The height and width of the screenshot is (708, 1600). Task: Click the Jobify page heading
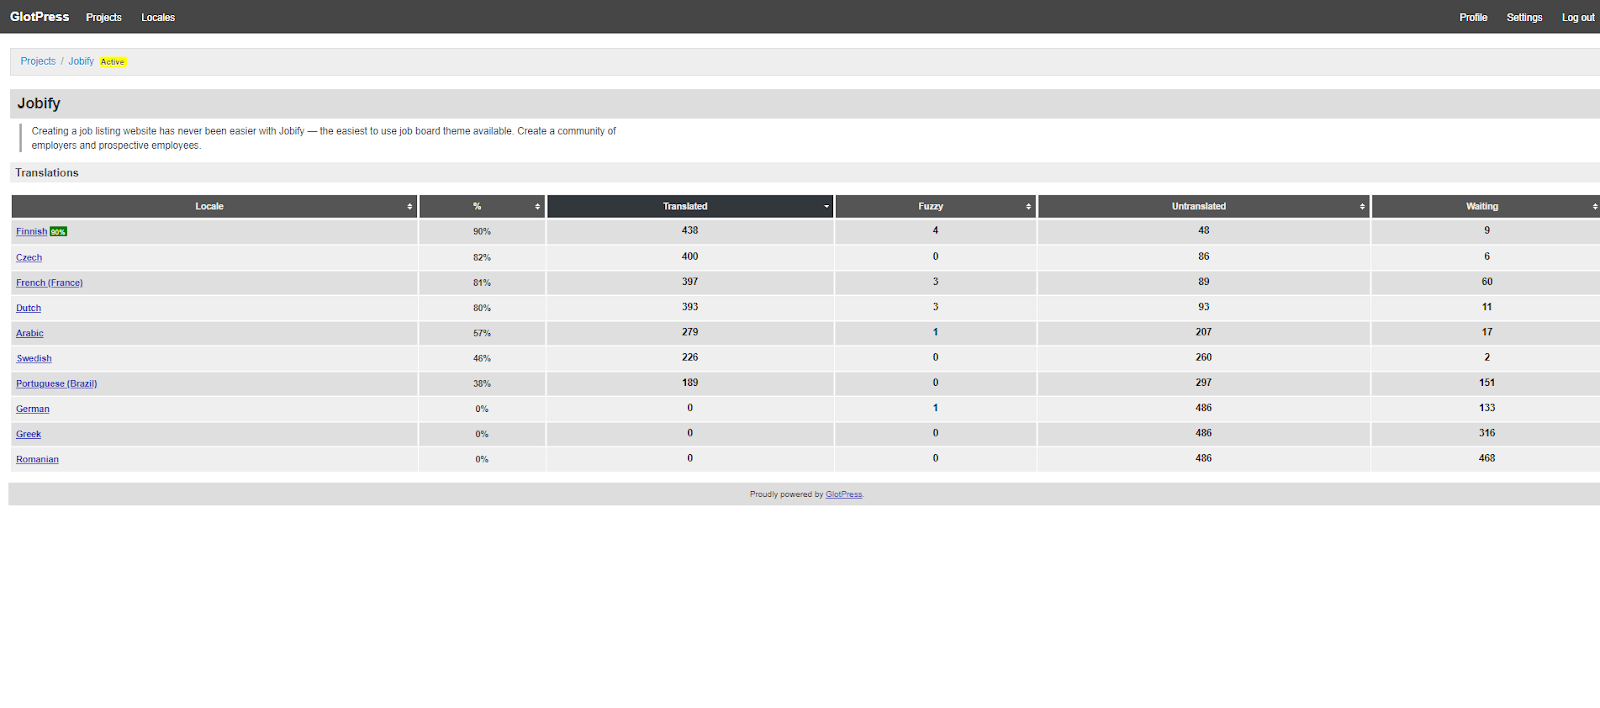click(39, 103)
